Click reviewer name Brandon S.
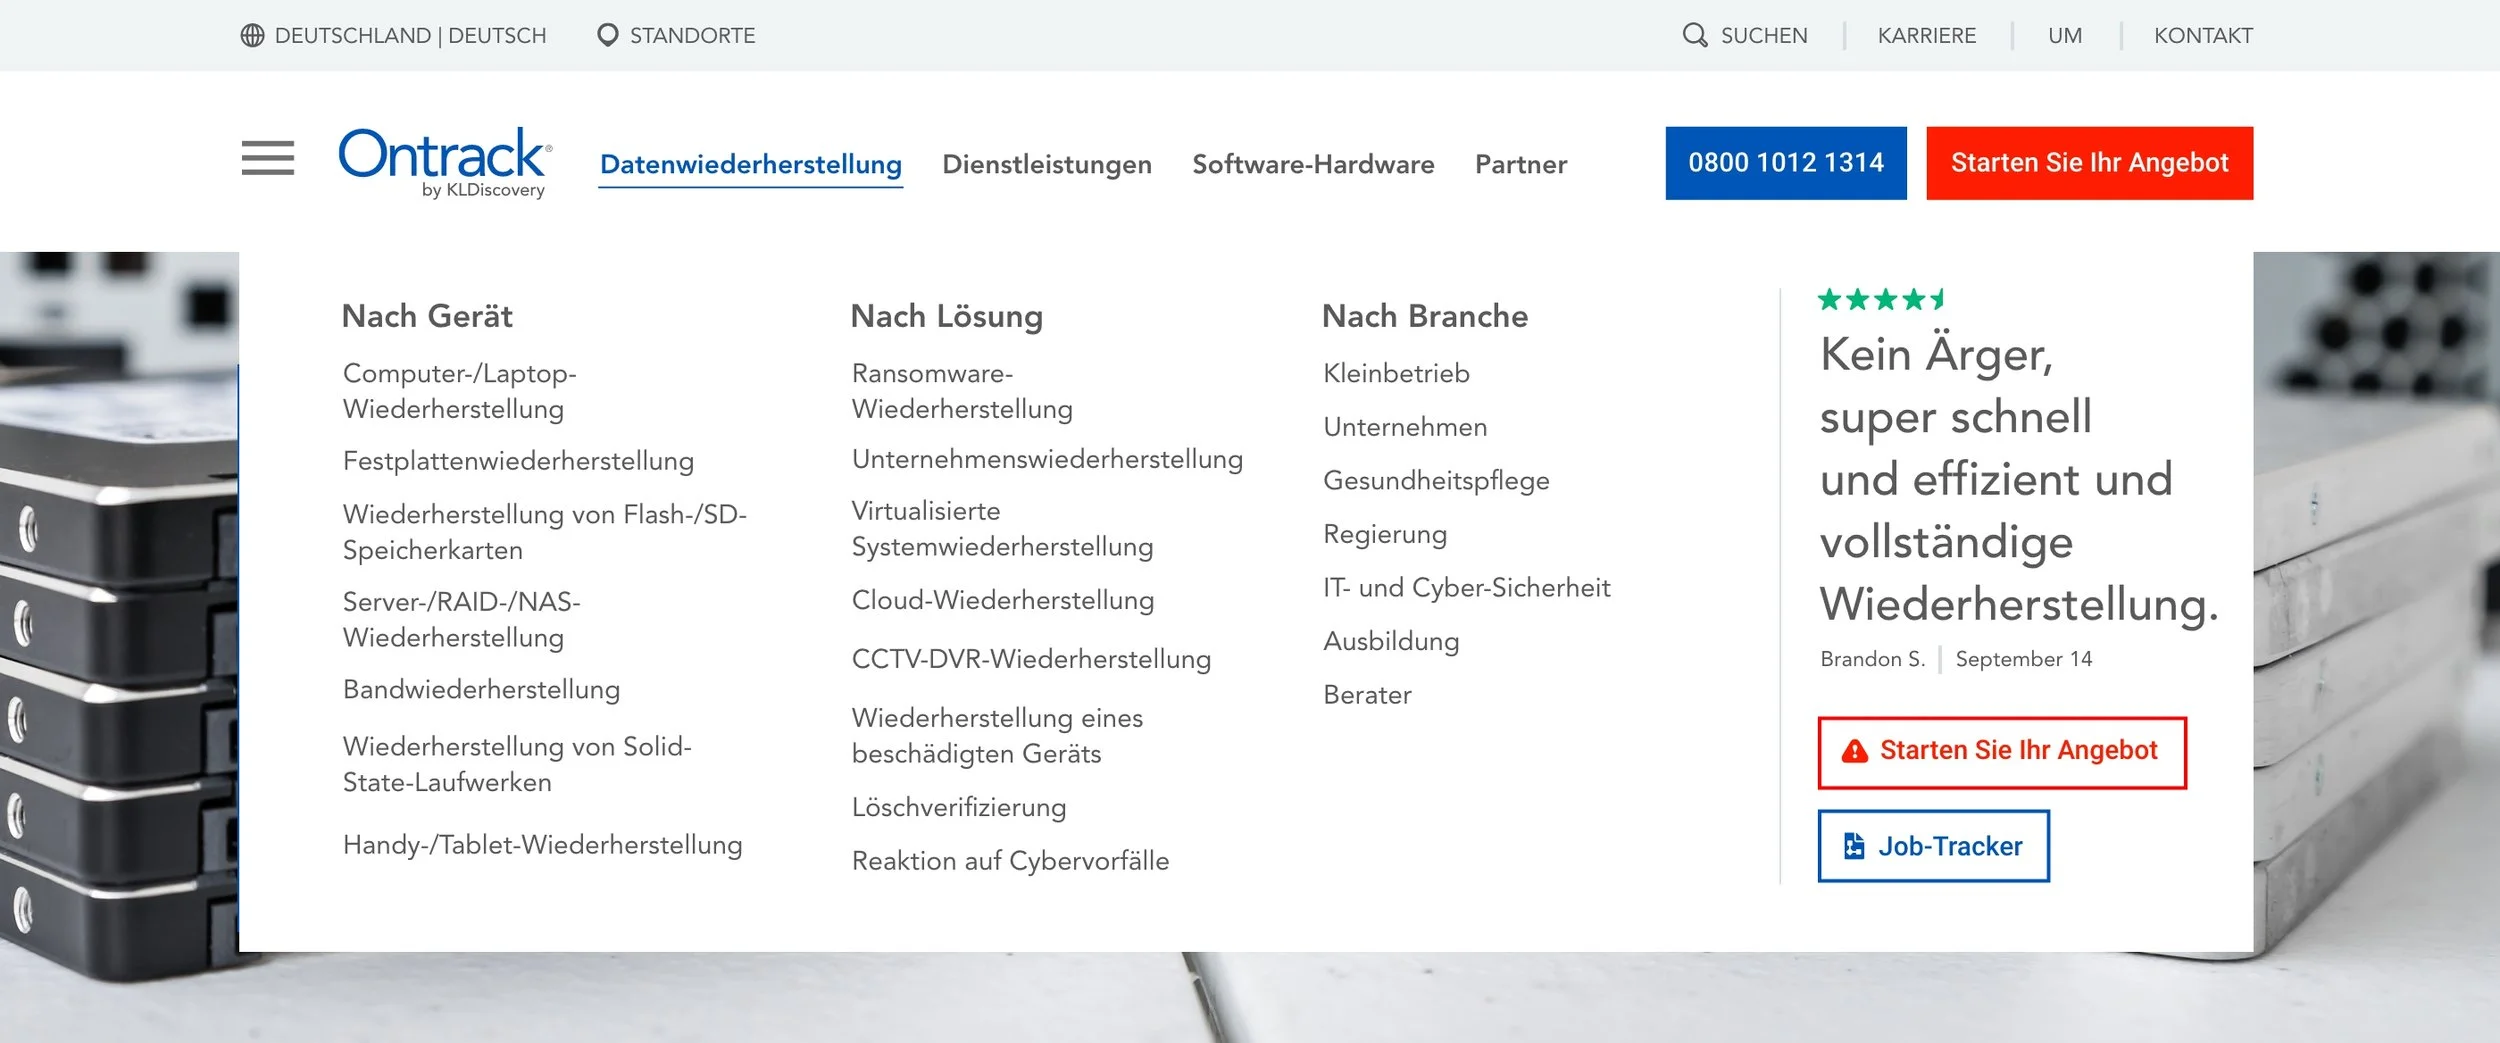The image size is (2500, 1043). pos(1872,659)
